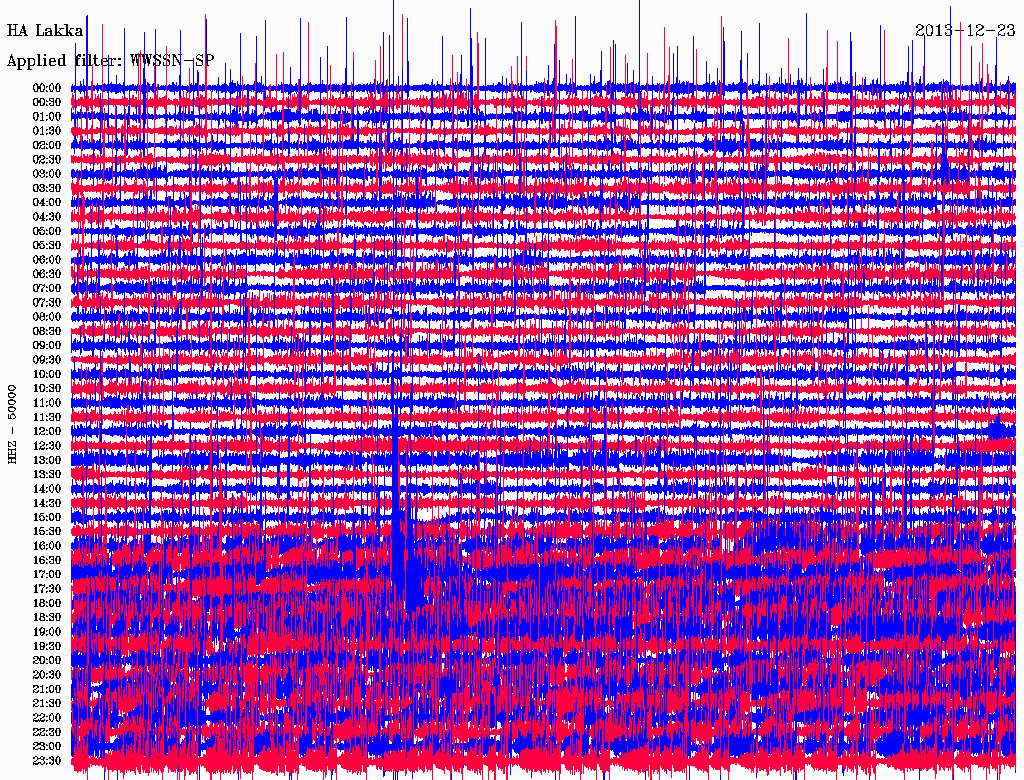This screenshot has width=1024, height=780.
Task: Click the date label 2013-12-23
Action: (965, 31)
